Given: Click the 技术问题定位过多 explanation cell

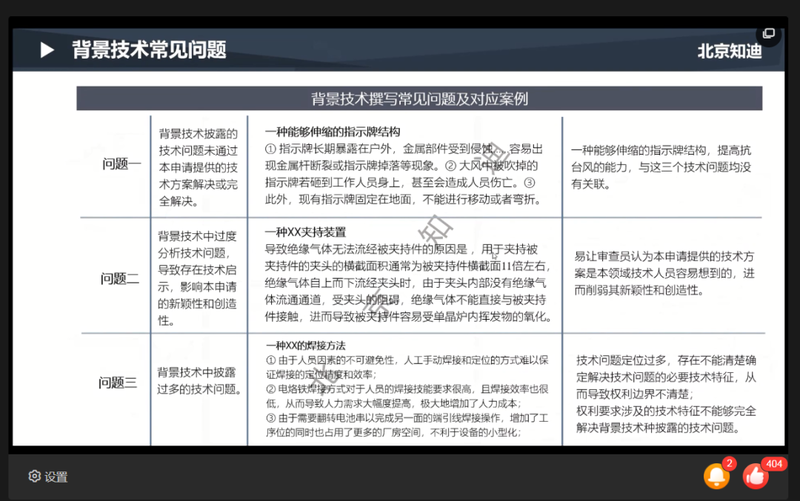Looking at the screenshot, I should point(666,386).
